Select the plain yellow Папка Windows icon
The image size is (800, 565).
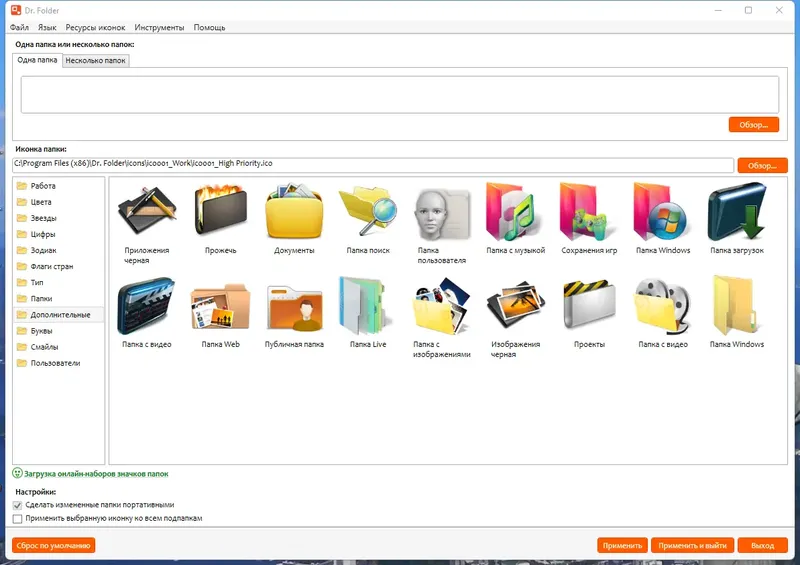click(737, 305)
